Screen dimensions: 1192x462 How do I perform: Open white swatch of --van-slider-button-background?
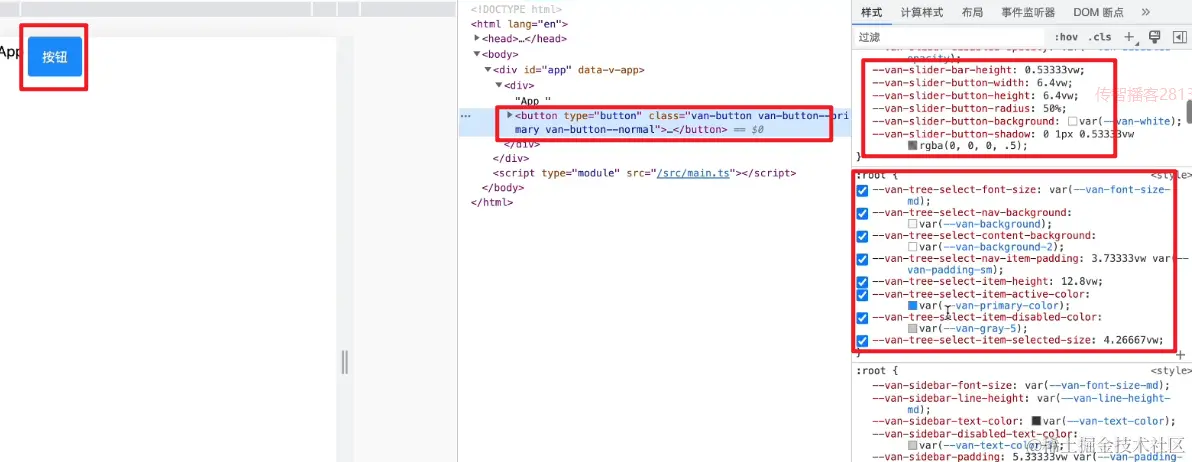click(x=1073, y=122)
